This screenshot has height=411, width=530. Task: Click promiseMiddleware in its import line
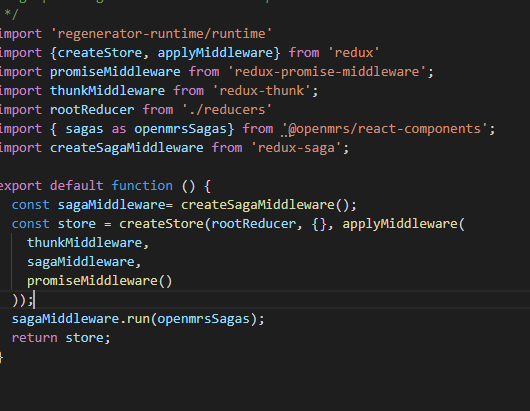pos(115,72)
